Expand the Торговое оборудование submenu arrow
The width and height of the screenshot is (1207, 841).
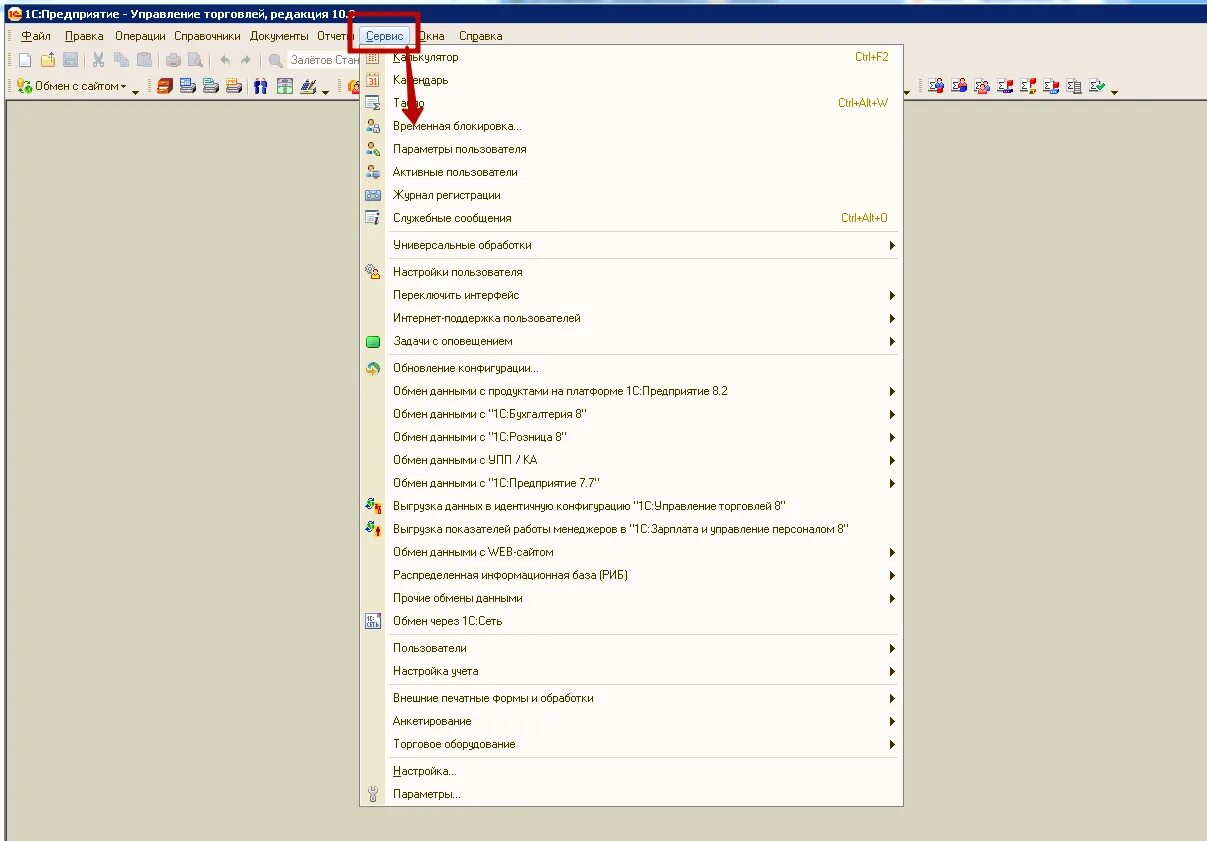pyautogui.click(x=891, y=744)
